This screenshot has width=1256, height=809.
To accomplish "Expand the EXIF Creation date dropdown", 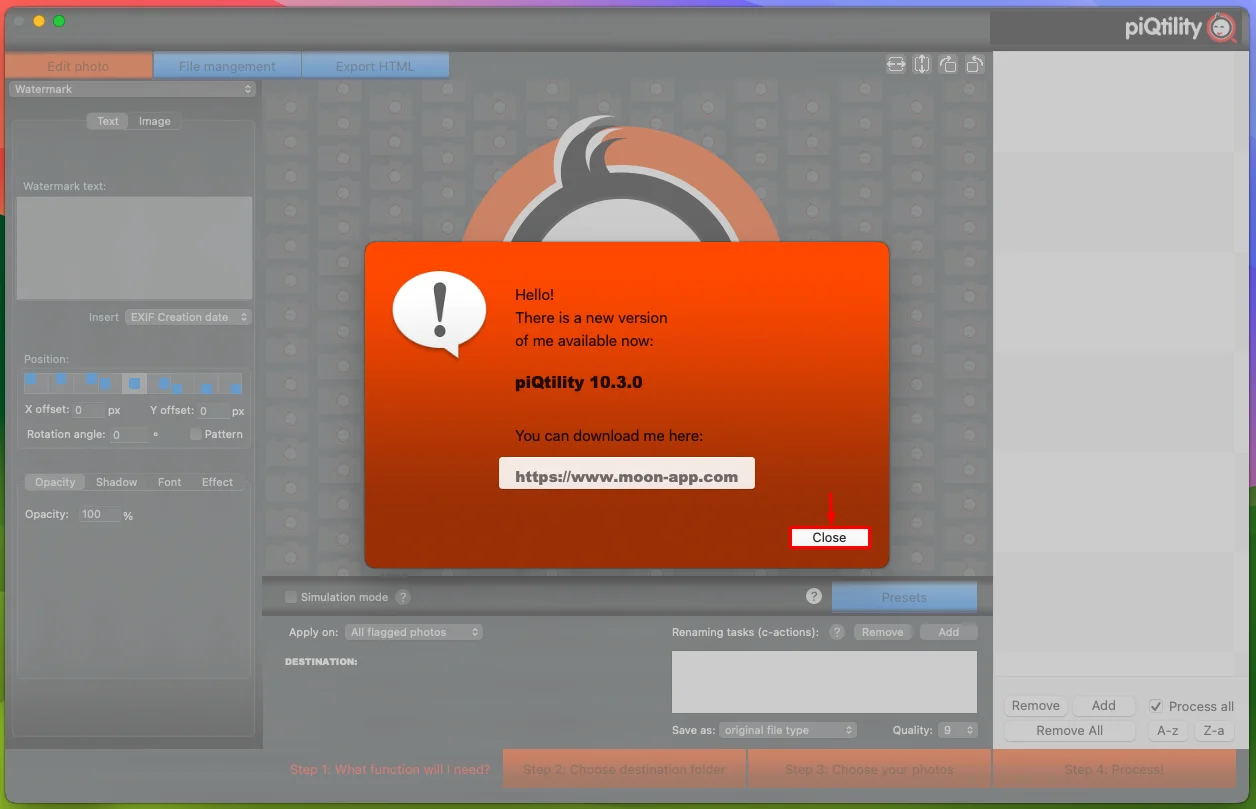I will point(188,317).
